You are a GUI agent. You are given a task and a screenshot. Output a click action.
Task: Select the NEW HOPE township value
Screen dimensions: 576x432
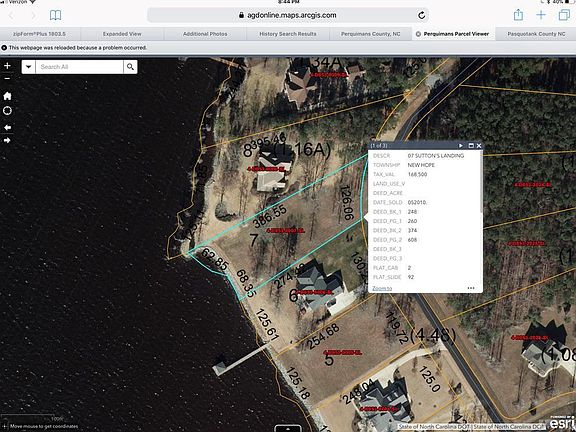[x=421, y=165]
